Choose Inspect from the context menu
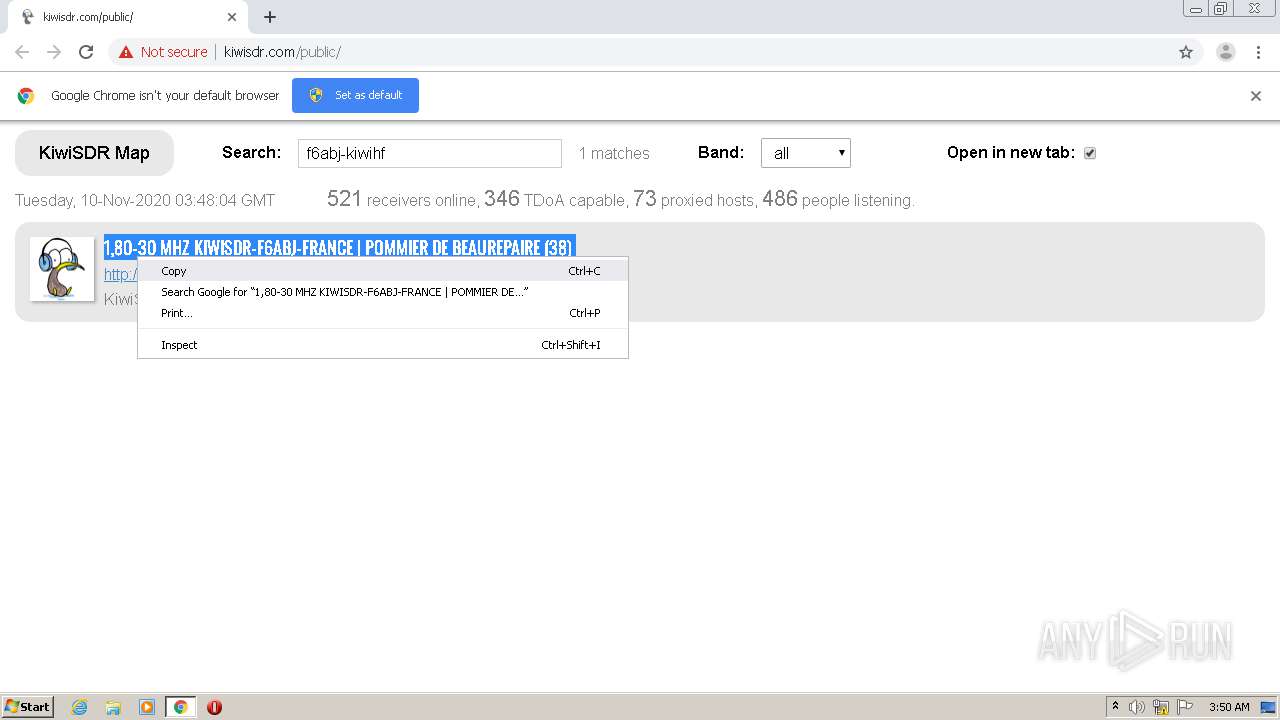The width and height of the screenshot is (1280, 720). [x=383, y=345]
